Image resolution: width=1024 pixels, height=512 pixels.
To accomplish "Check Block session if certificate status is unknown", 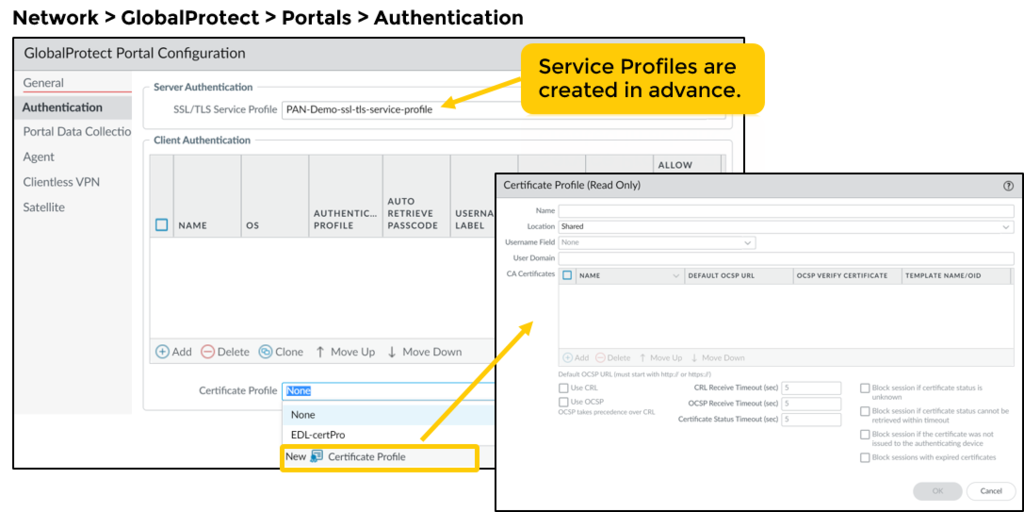I will 865,388.
